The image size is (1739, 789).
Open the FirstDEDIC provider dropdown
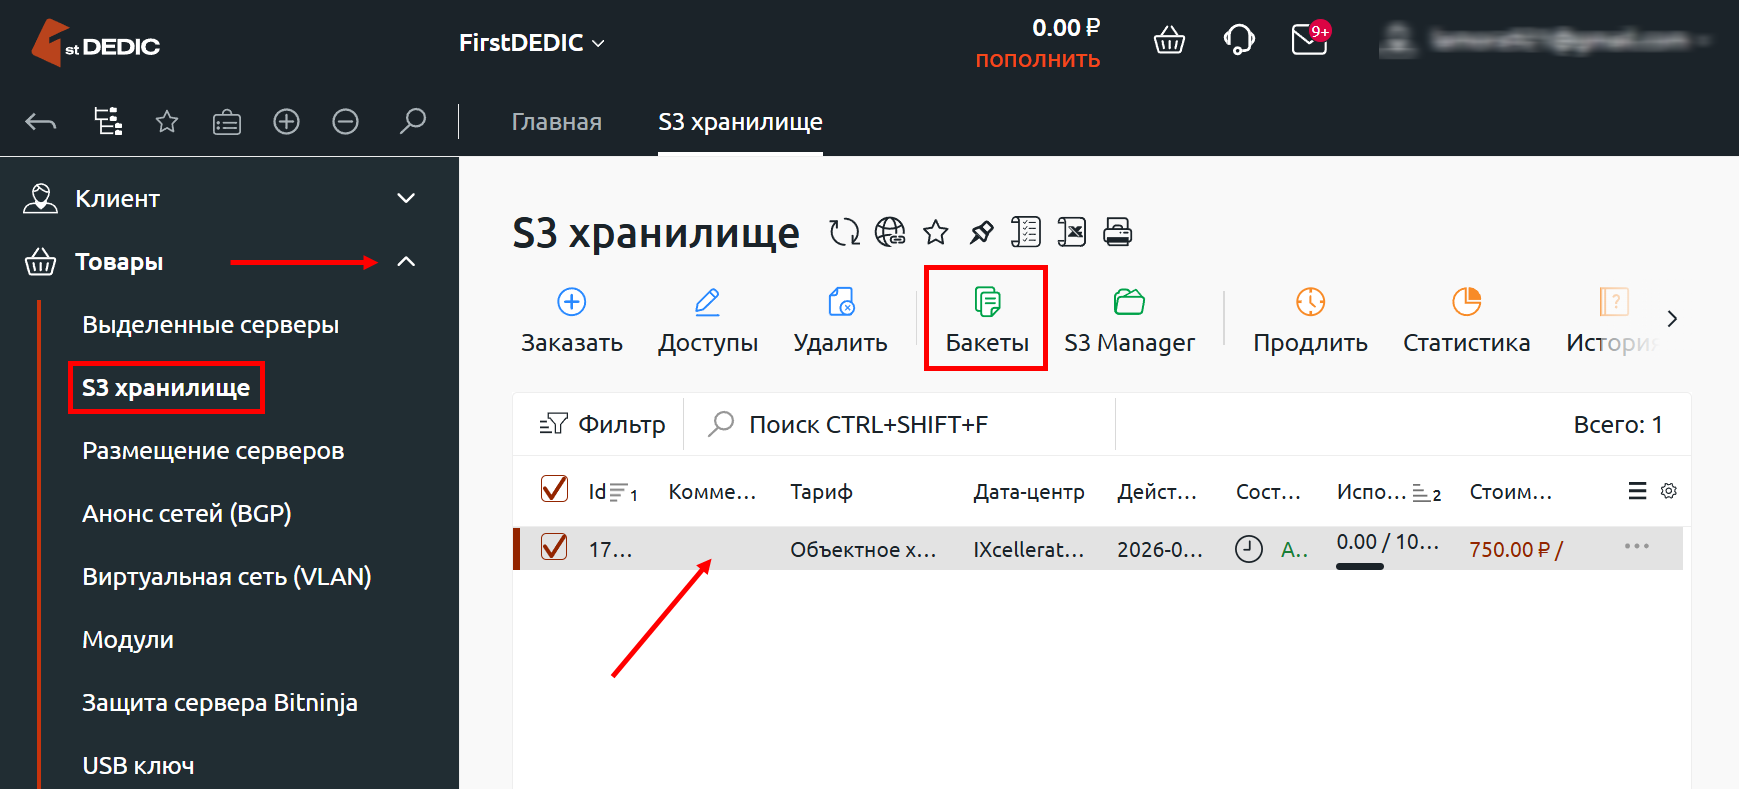click(x=532, y=43)
